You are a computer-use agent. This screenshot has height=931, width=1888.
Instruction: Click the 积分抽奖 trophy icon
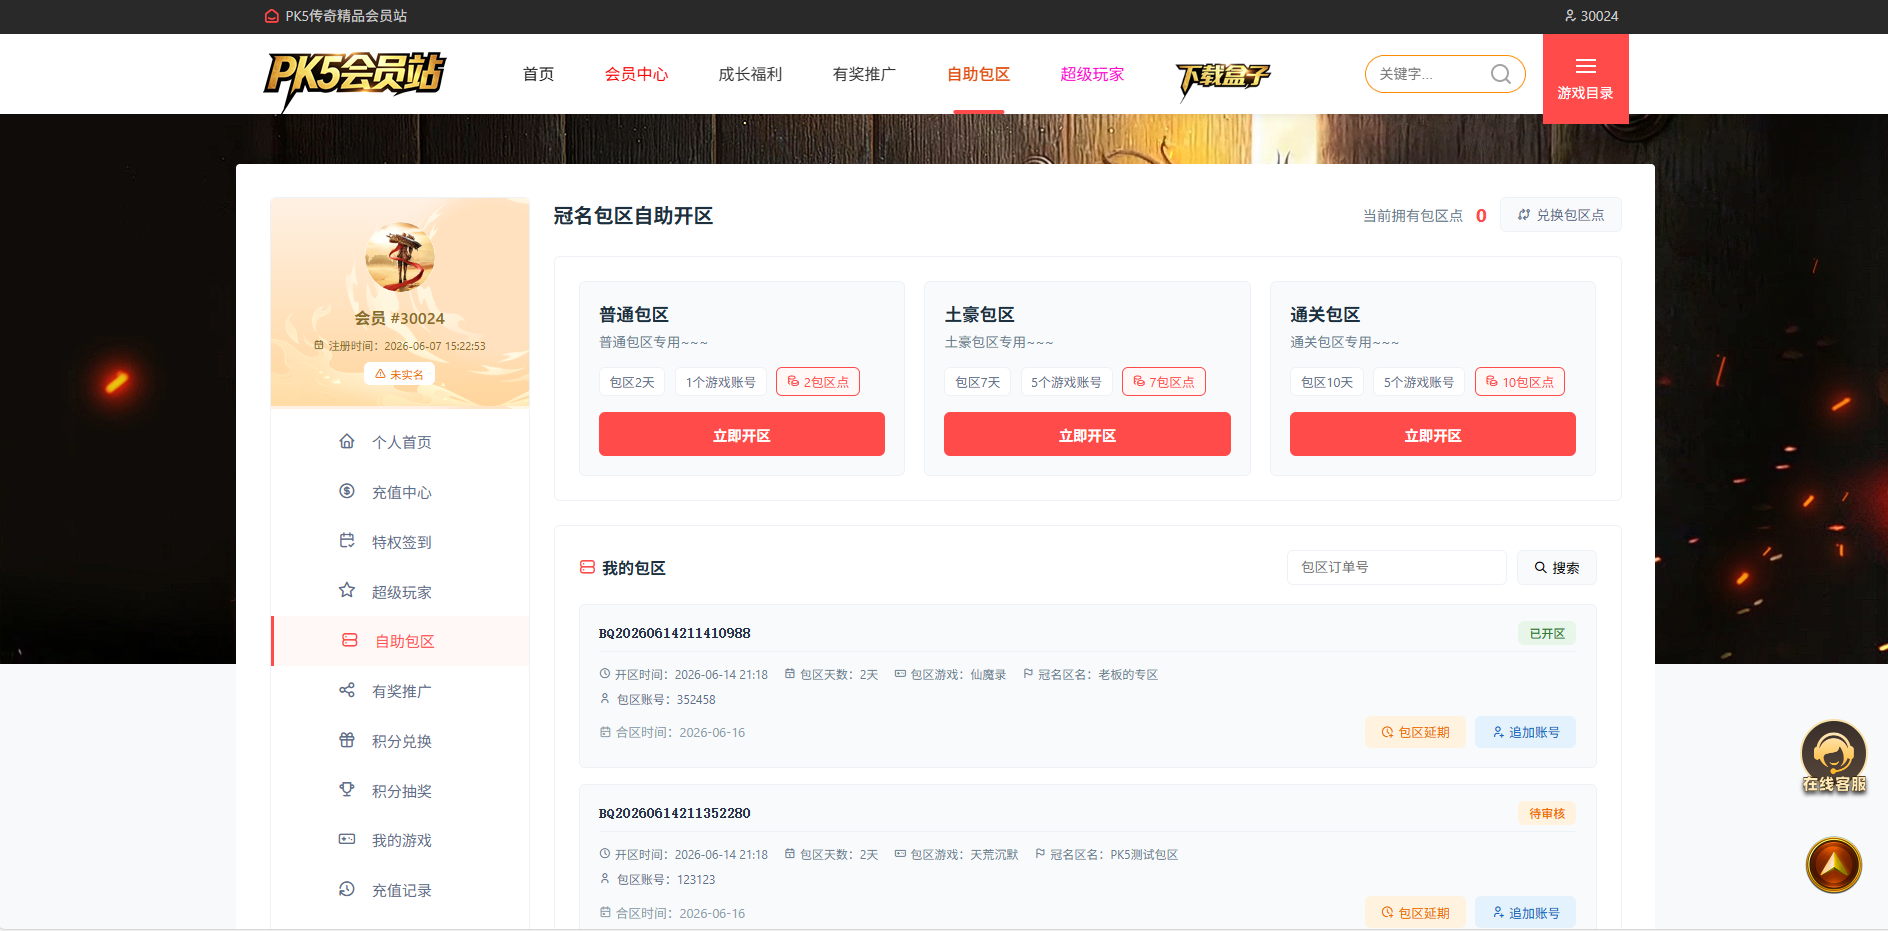click(x=347, y=789)
